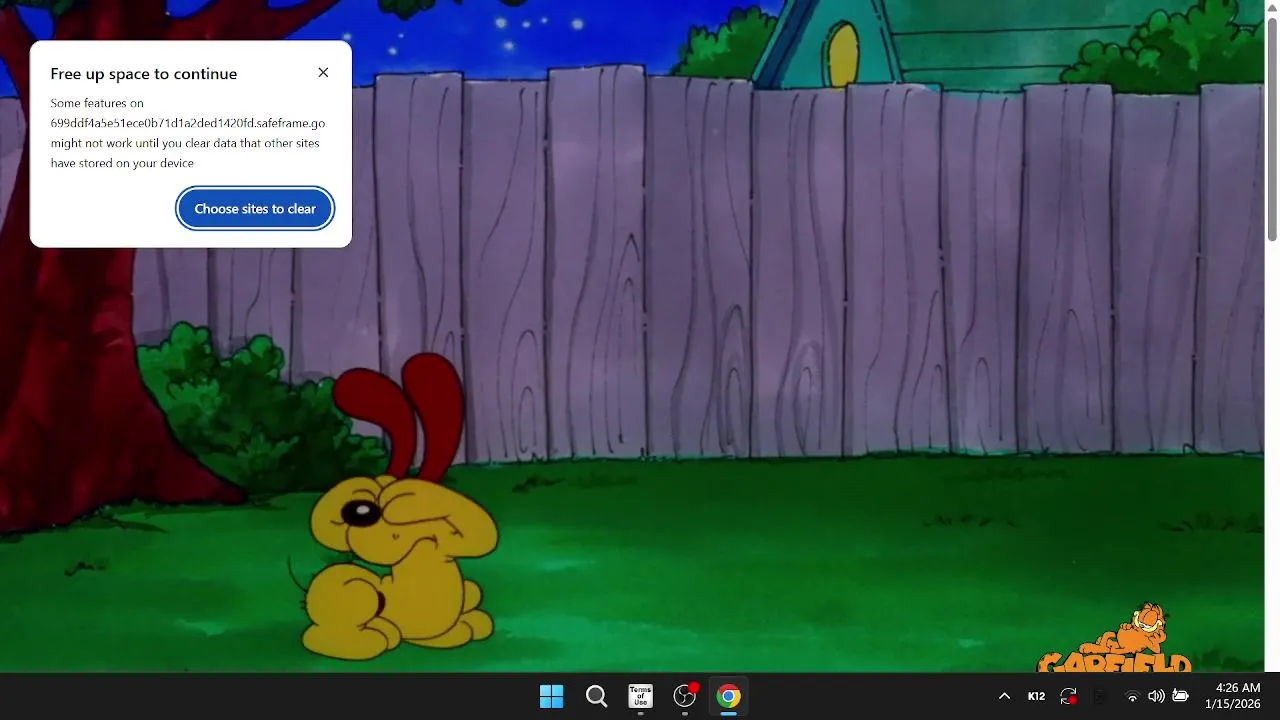The image size is (1280, 720).
Task: Click the Choose sites to clear button
Action: tap(255, 209)
